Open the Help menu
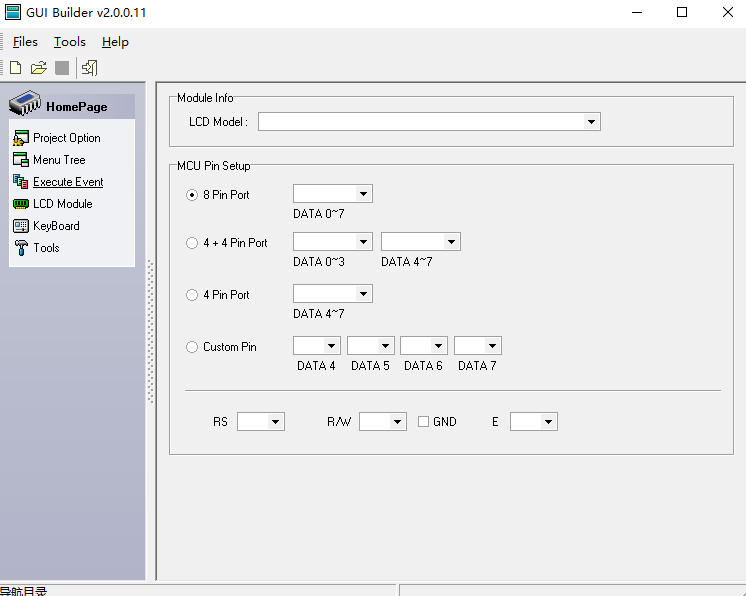This screenshot has height=596, width=746. pyautogui.click(x=115, y=42)
